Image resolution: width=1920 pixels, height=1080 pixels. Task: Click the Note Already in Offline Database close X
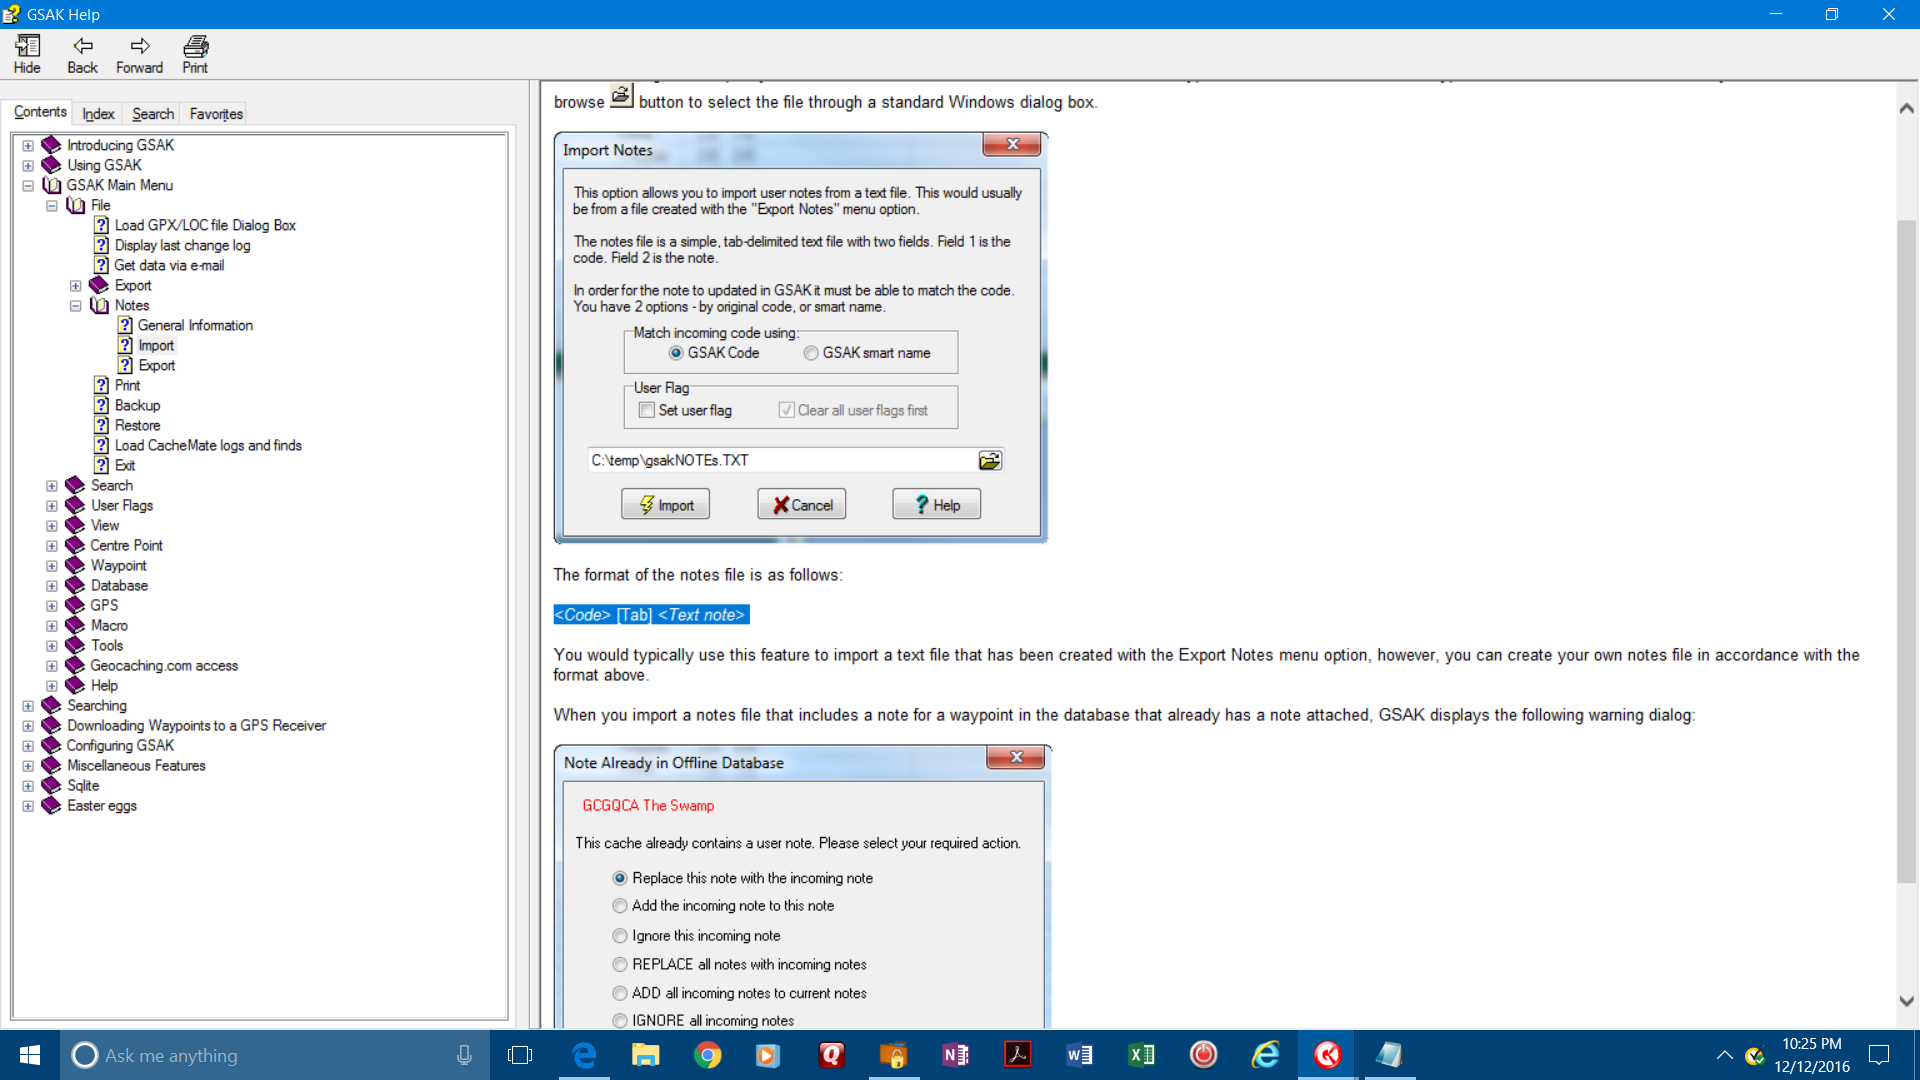(x=1015, y=757)
